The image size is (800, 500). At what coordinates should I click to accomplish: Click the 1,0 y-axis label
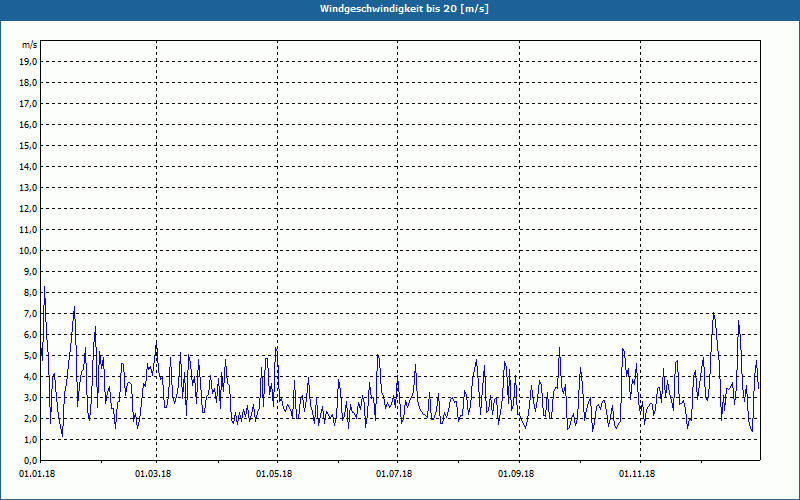pos(30,439)
